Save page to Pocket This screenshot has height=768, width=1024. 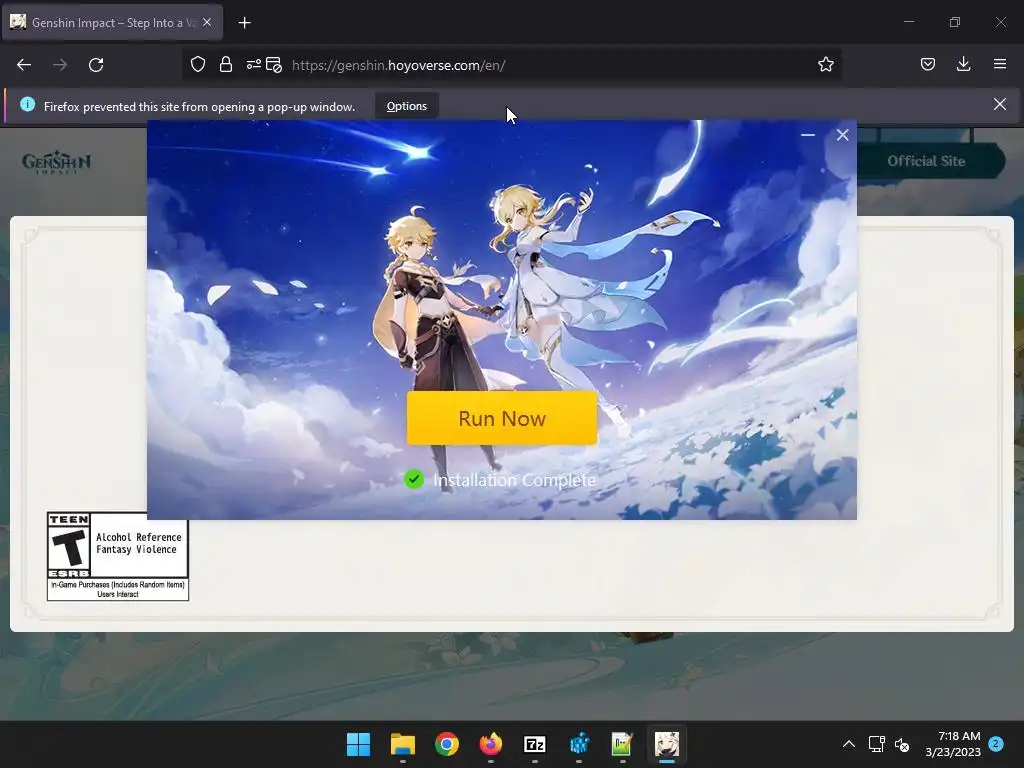pos(927,65)
